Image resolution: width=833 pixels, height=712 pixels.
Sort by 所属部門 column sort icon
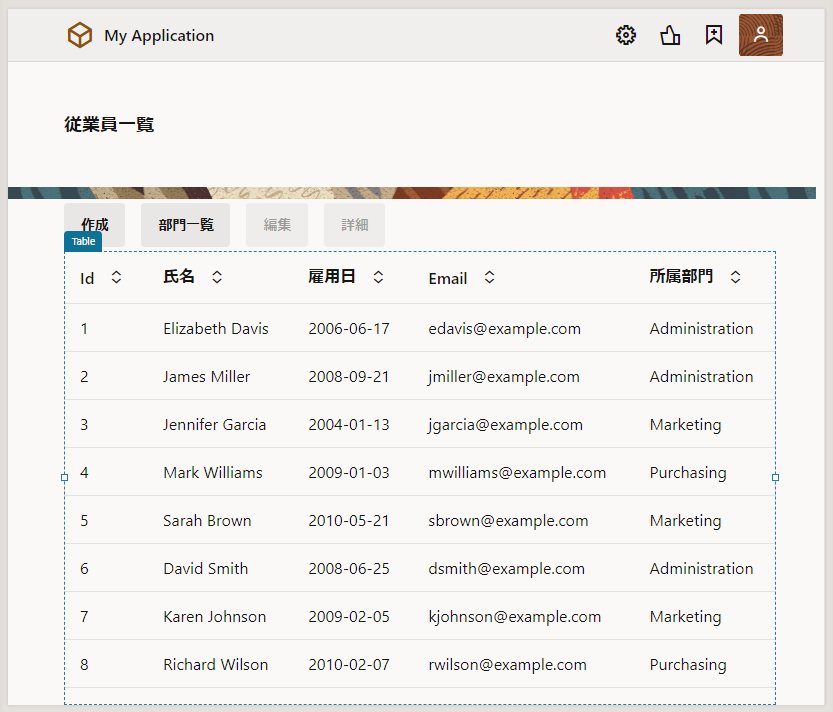pos(735,277)
